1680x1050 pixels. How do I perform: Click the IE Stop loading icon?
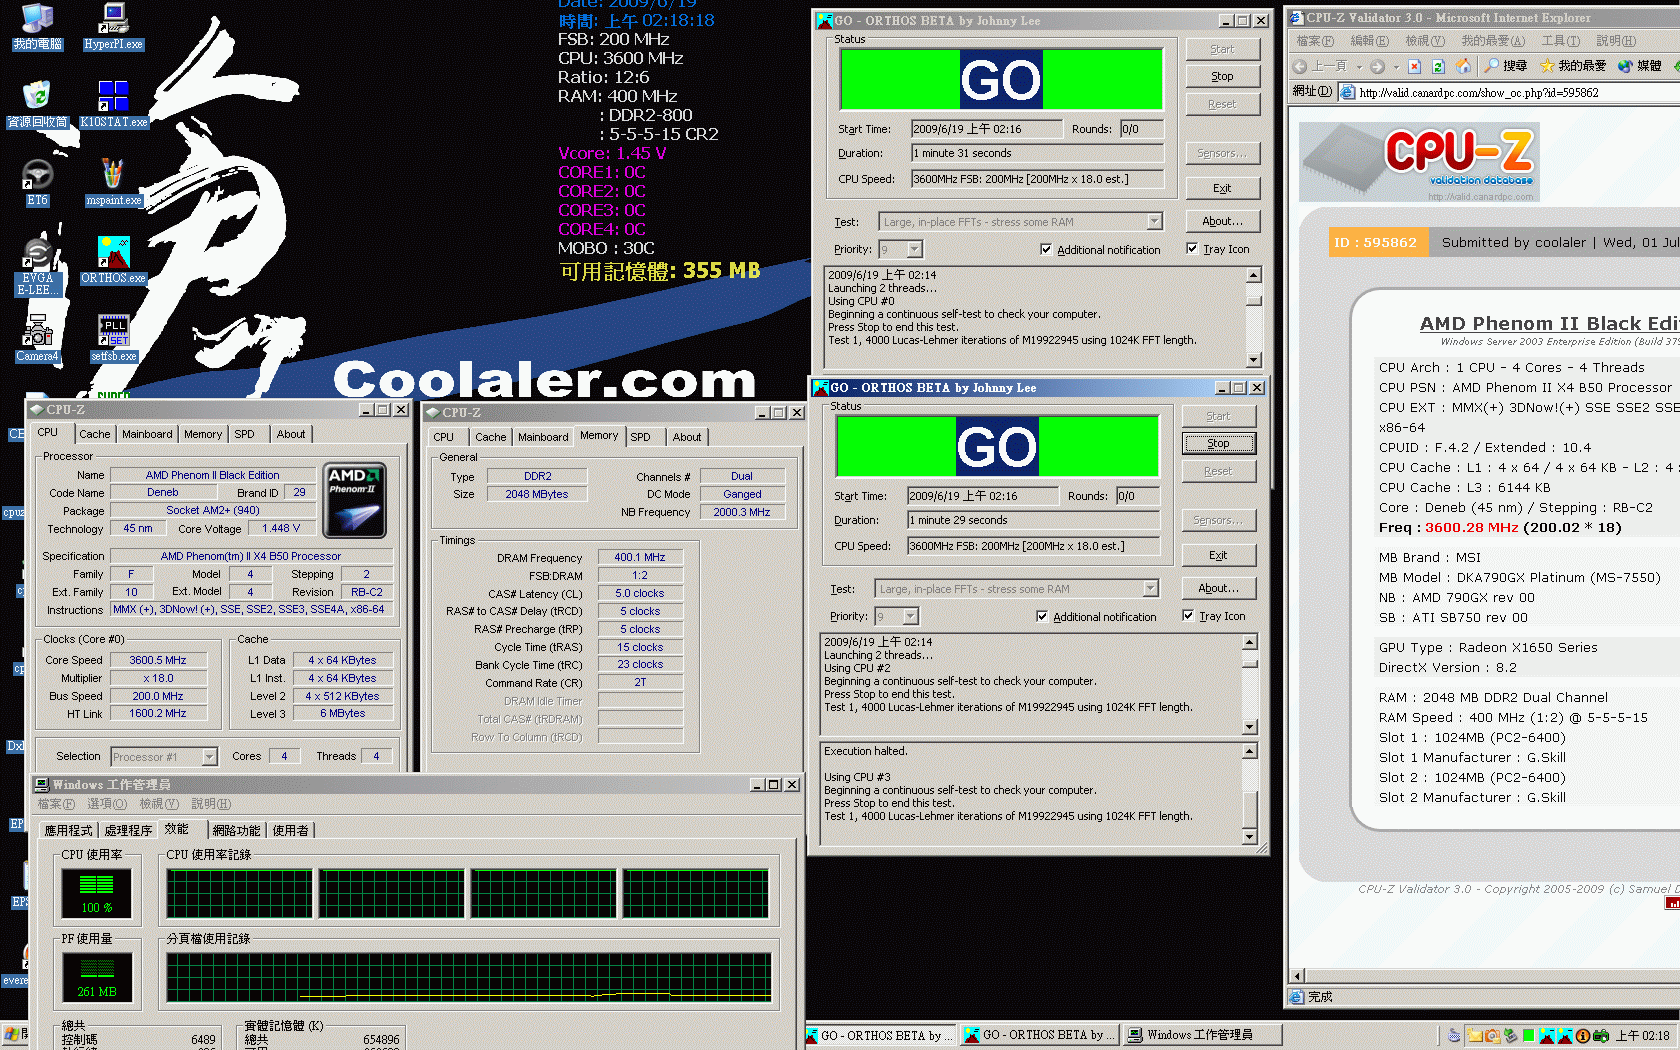click(1414, 66)
